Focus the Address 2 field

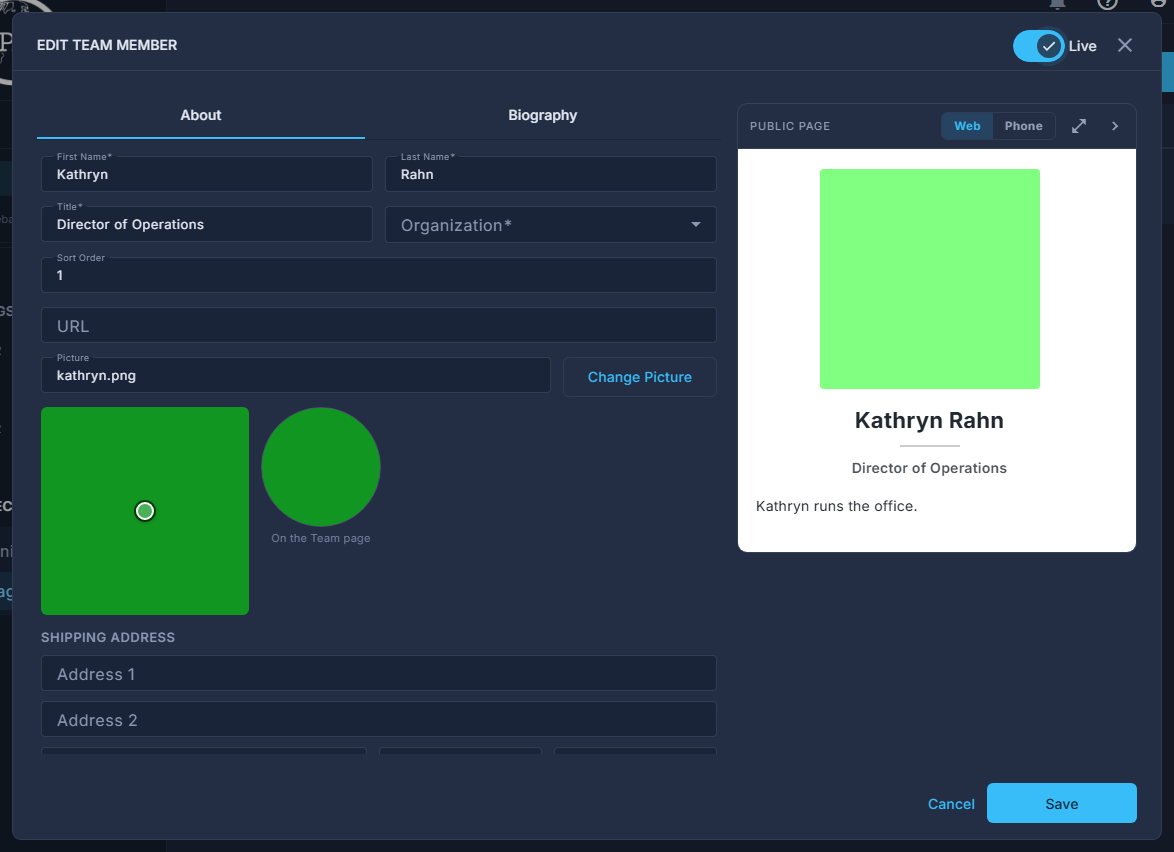pyautogui.click(x=379, y=719)
